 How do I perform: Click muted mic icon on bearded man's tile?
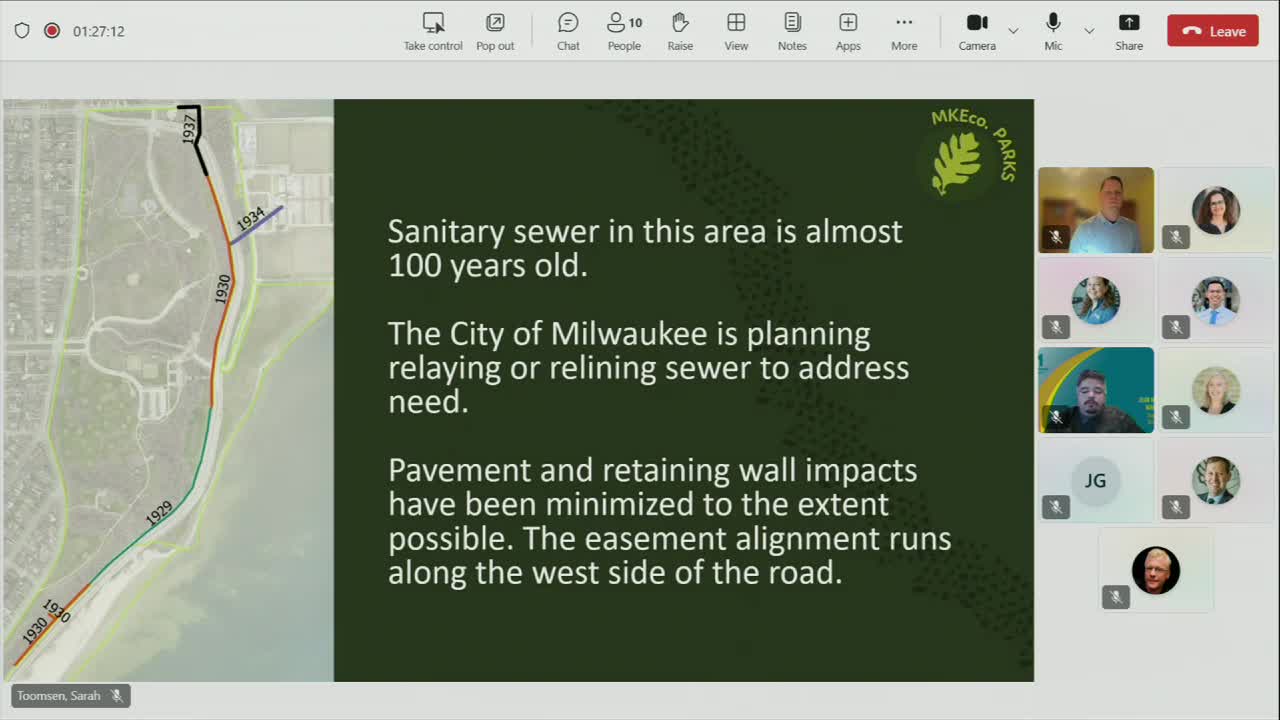(1056, 417)
